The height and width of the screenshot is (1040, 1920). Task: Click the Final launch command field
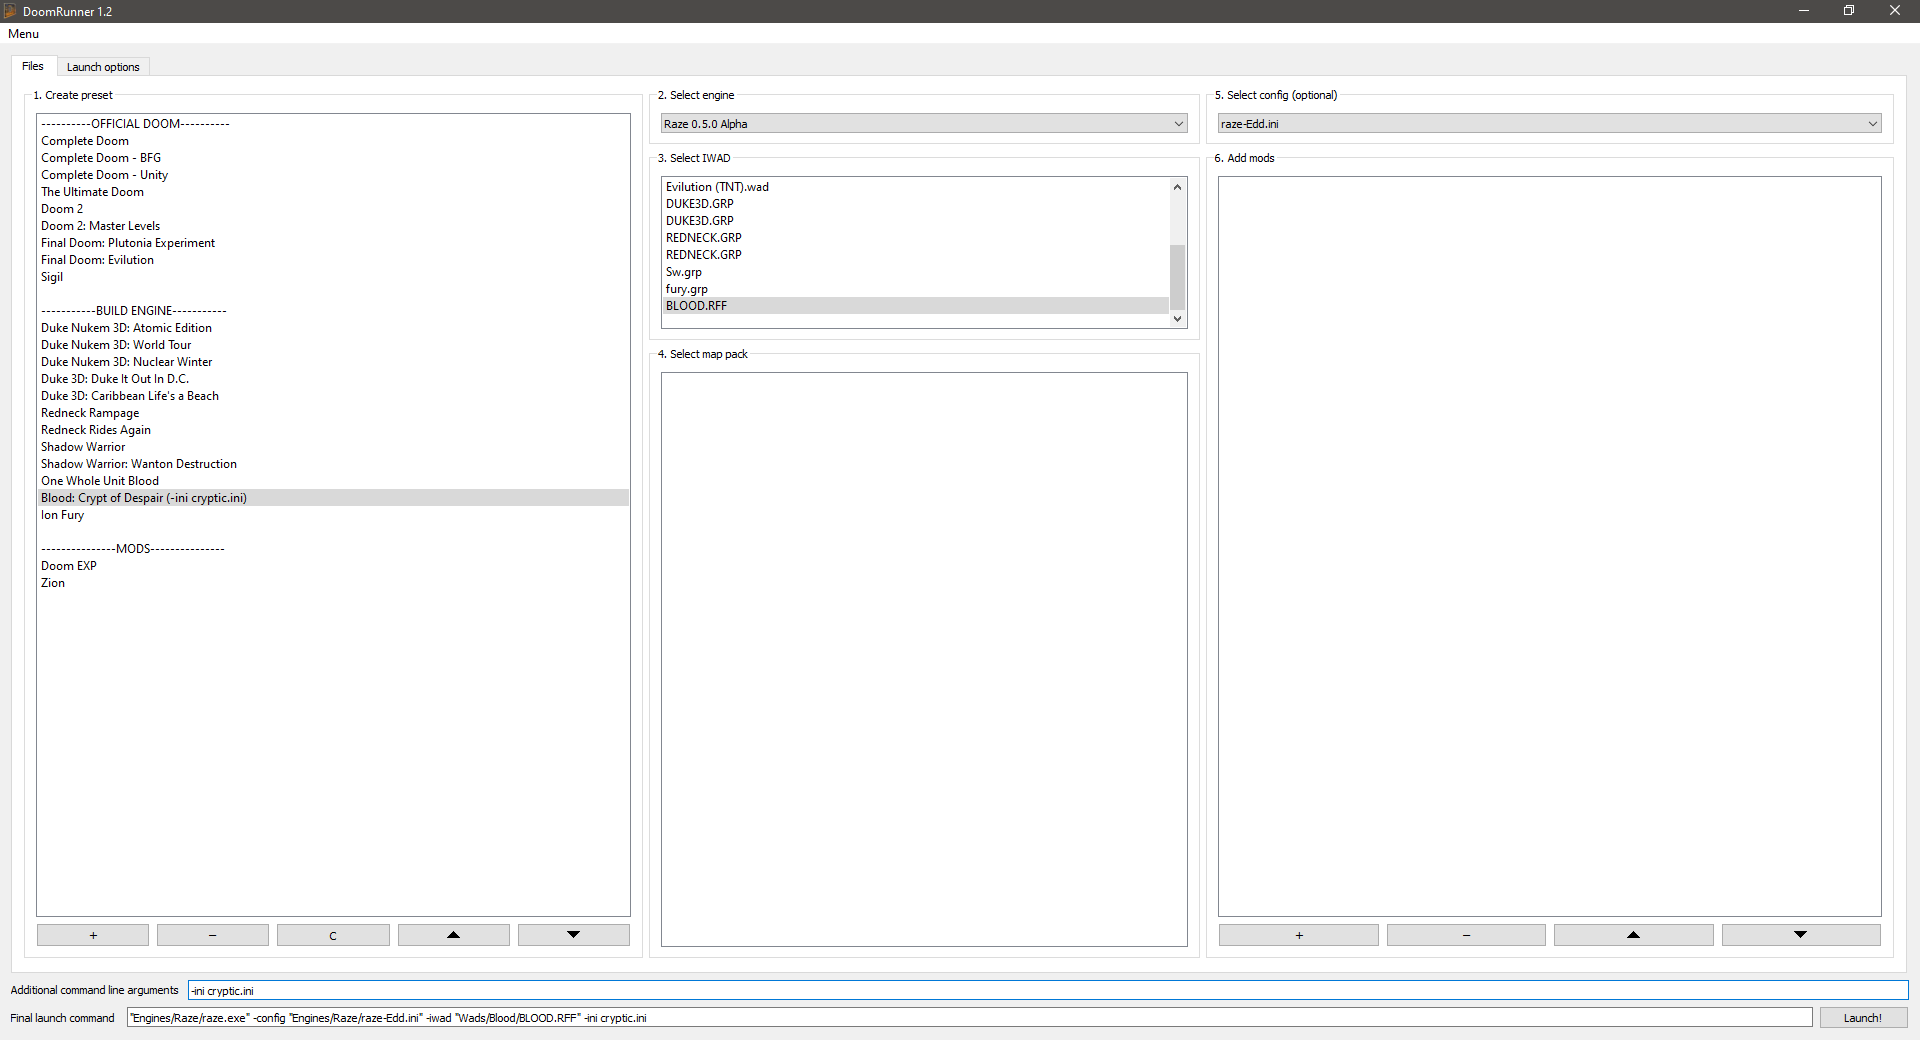[x=969, y=1018]
